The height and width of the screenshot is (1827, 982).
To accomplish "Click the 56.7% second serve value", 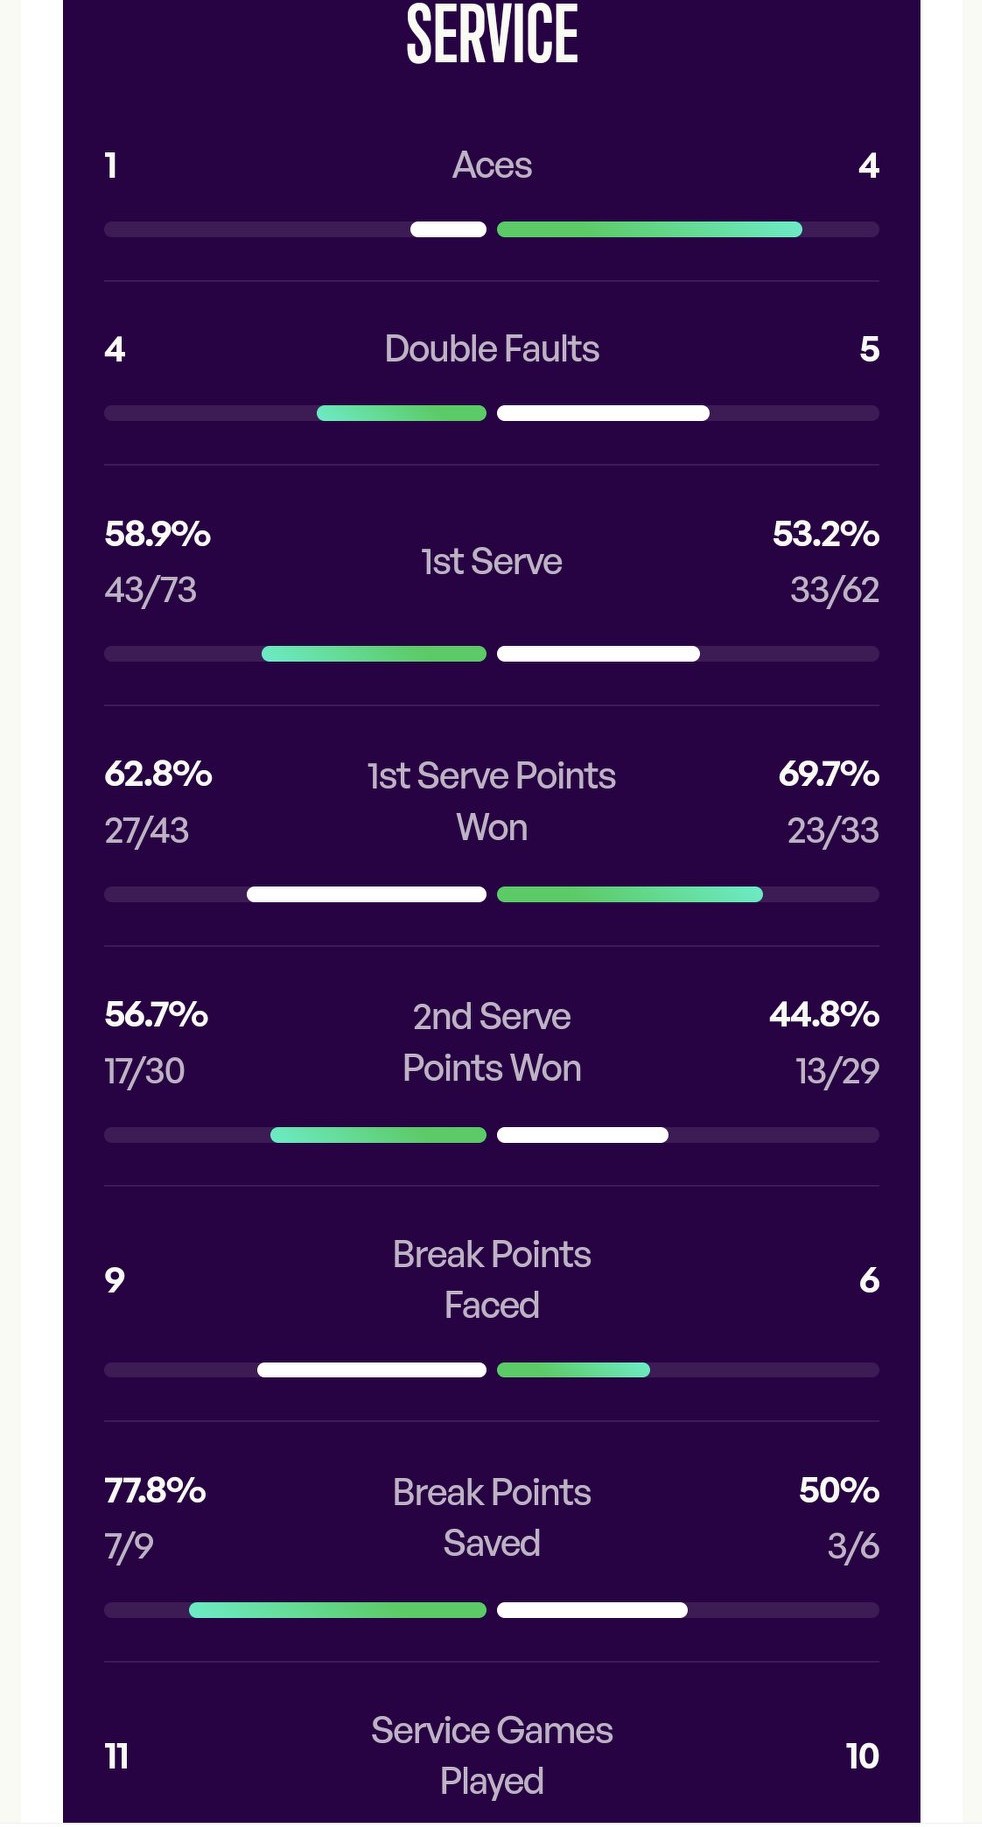I will 156,1015.
